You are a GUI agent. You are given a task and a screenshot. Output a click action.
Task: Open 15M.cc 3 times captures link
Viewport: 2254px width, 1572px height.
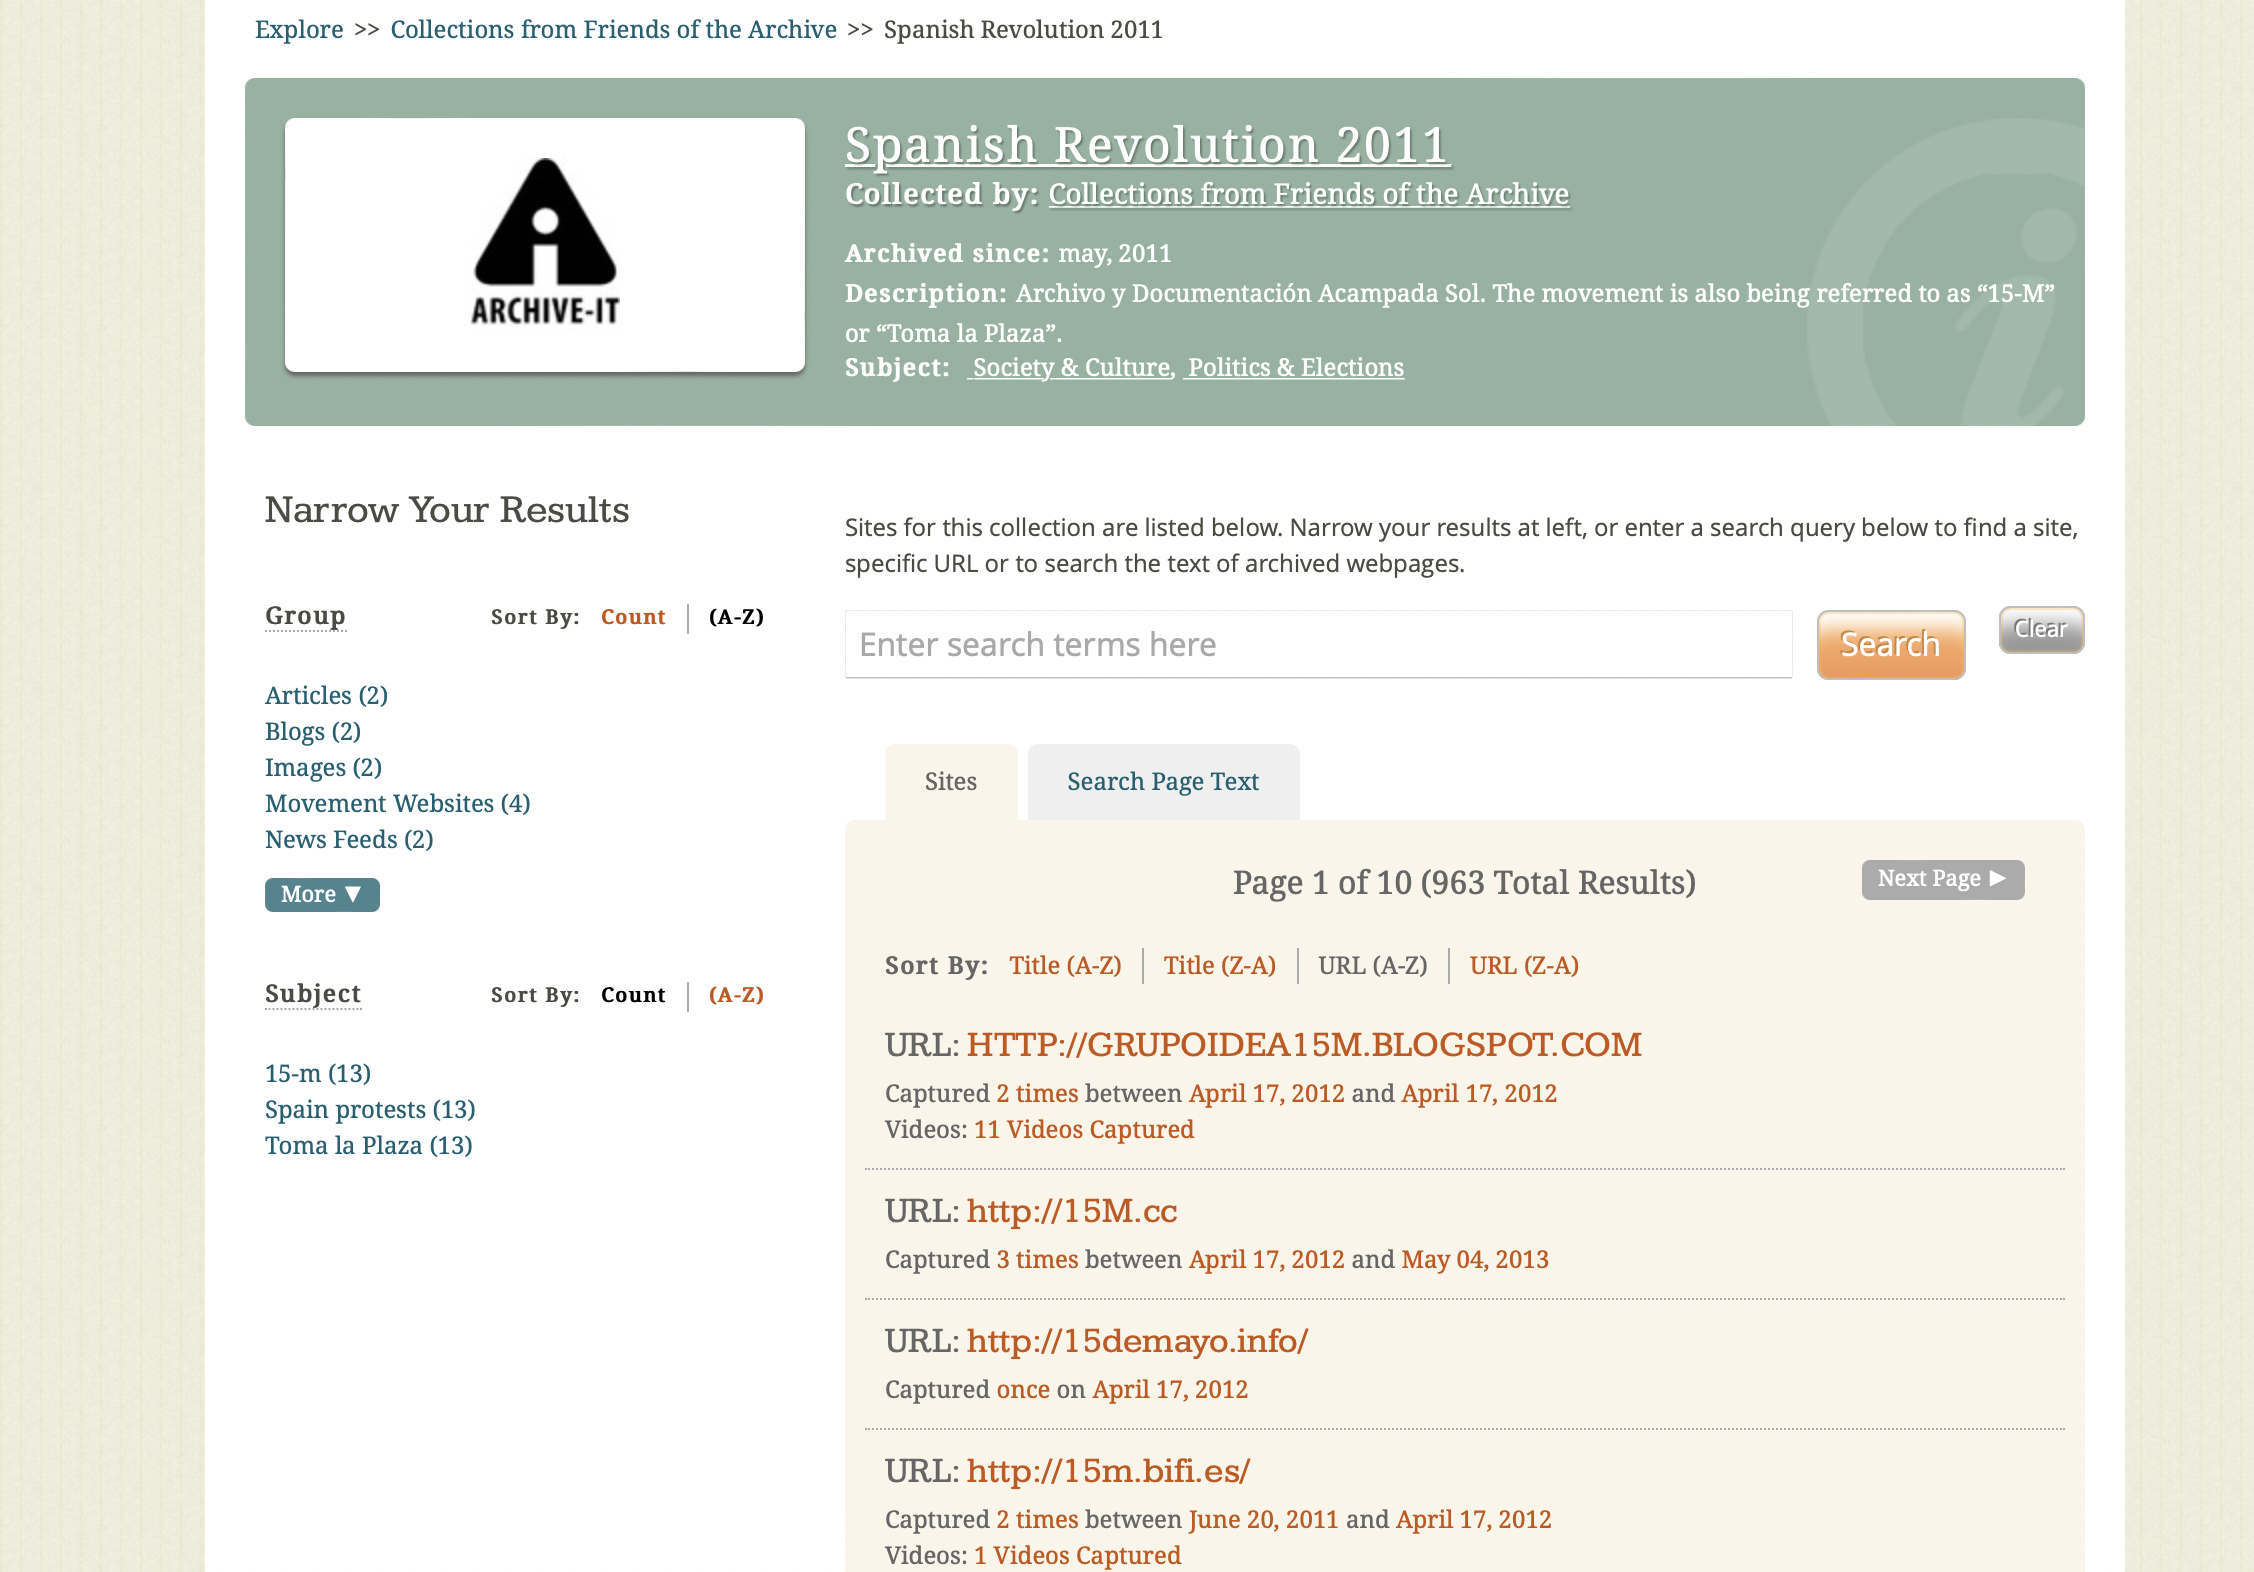tap(1037, 1259)
